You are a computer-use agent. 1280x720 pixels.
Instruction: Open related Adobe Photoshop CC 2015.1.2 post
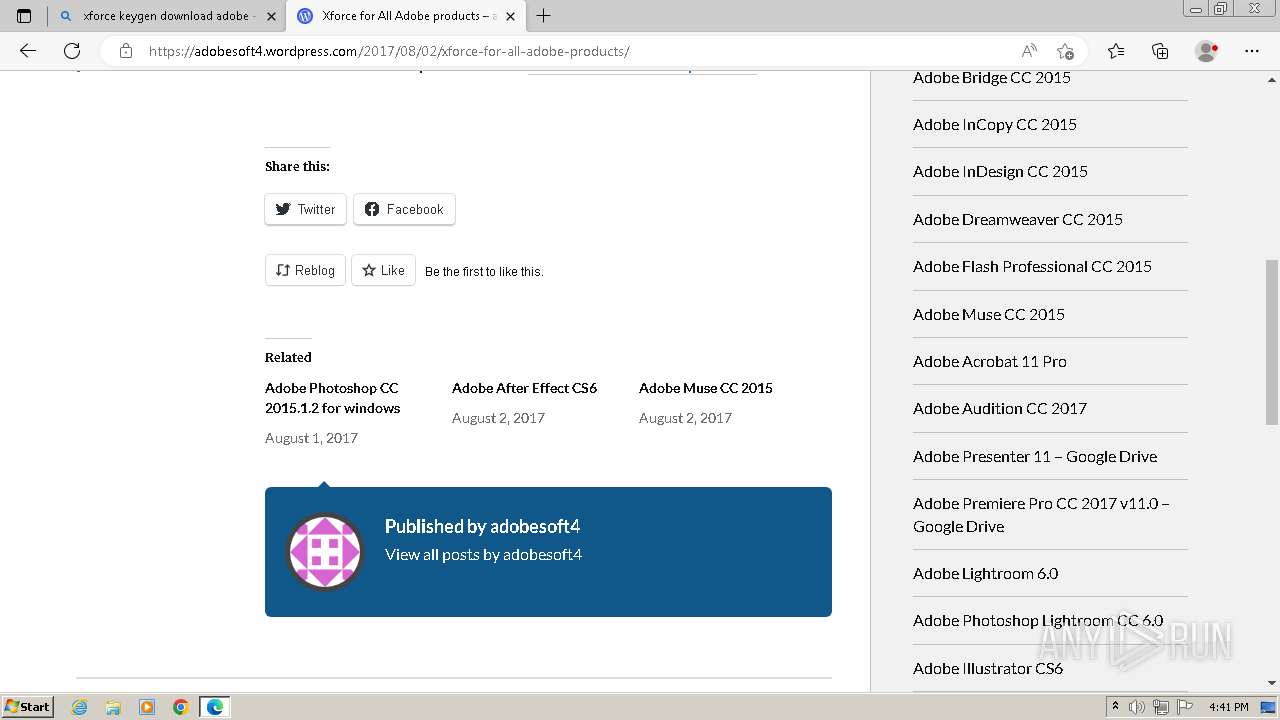click(332, 398)
